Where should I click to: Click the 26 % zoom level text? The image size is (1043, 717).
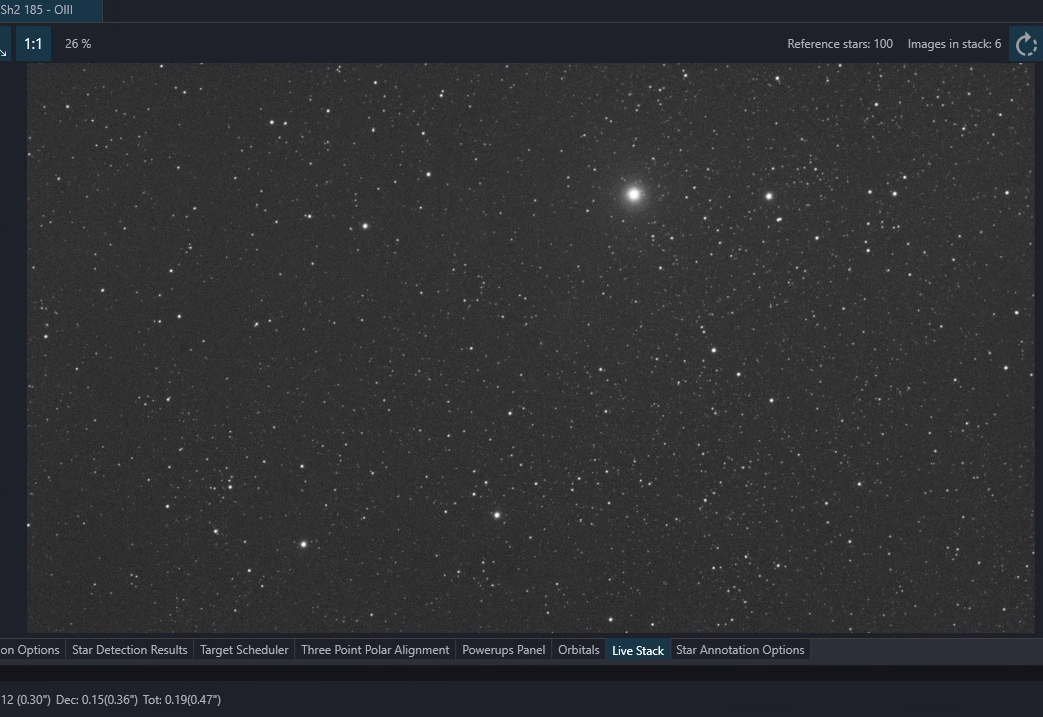[x=78, y=44]
